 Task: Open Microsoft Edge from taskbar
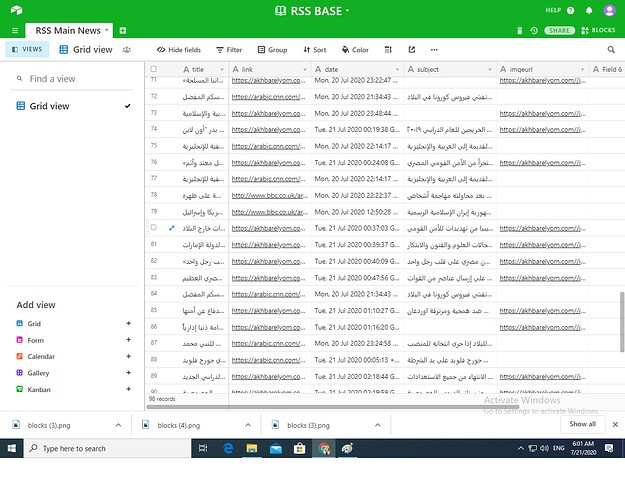tap(228, 449)
